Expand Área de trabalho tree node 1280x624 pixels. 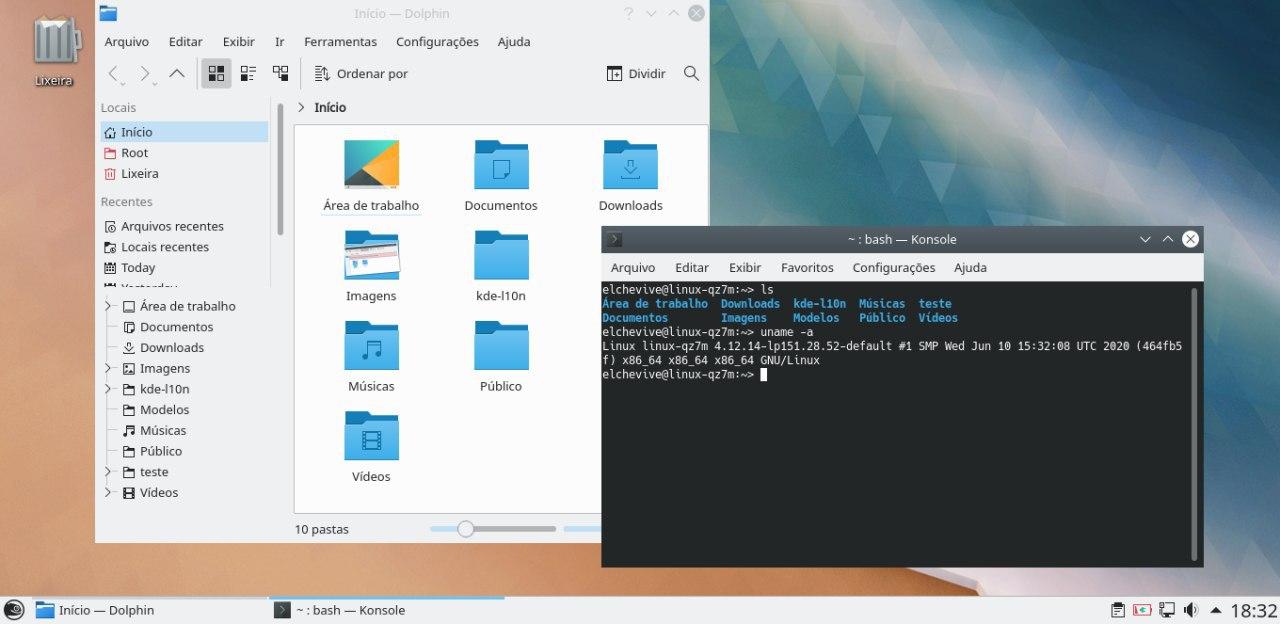pos(108,306)
